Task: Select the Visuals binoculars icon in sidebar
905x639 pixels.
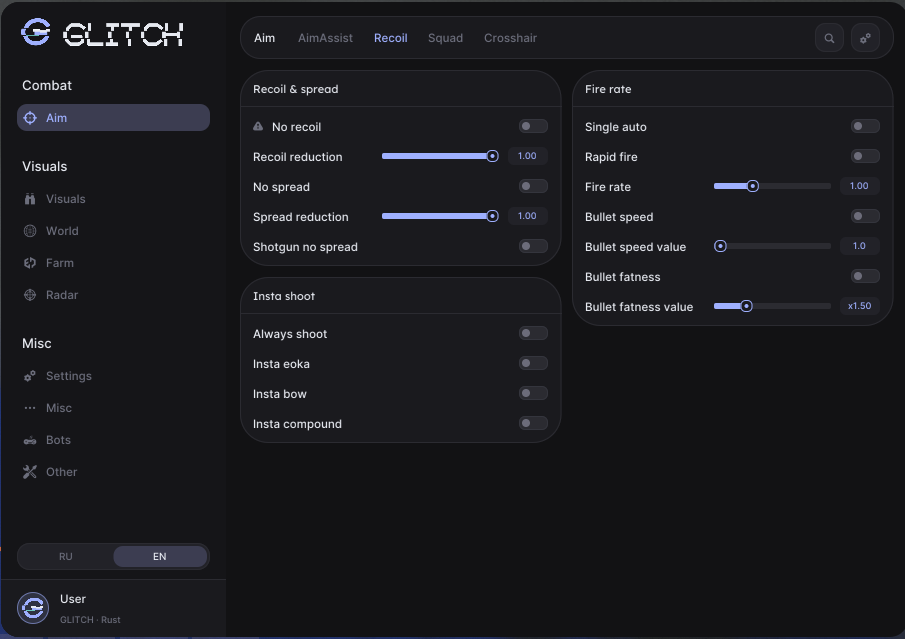Action: [x=30, y=199]
